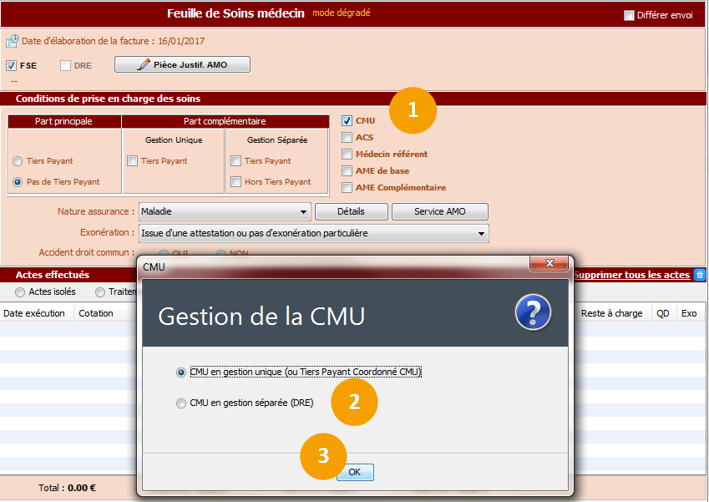Confirm the dialog with OK
709x502 pixels.
point(354,472)
